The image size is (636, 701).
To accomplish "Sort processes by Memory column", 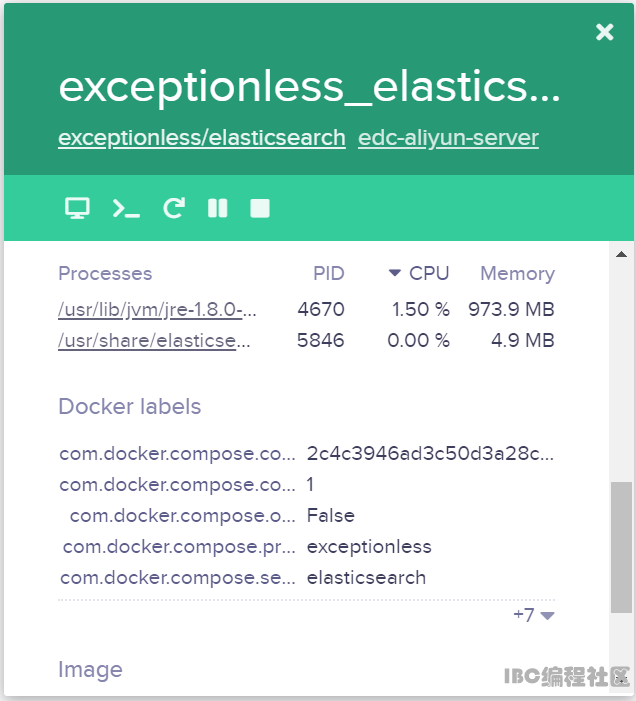I will (x=517, y=273).
